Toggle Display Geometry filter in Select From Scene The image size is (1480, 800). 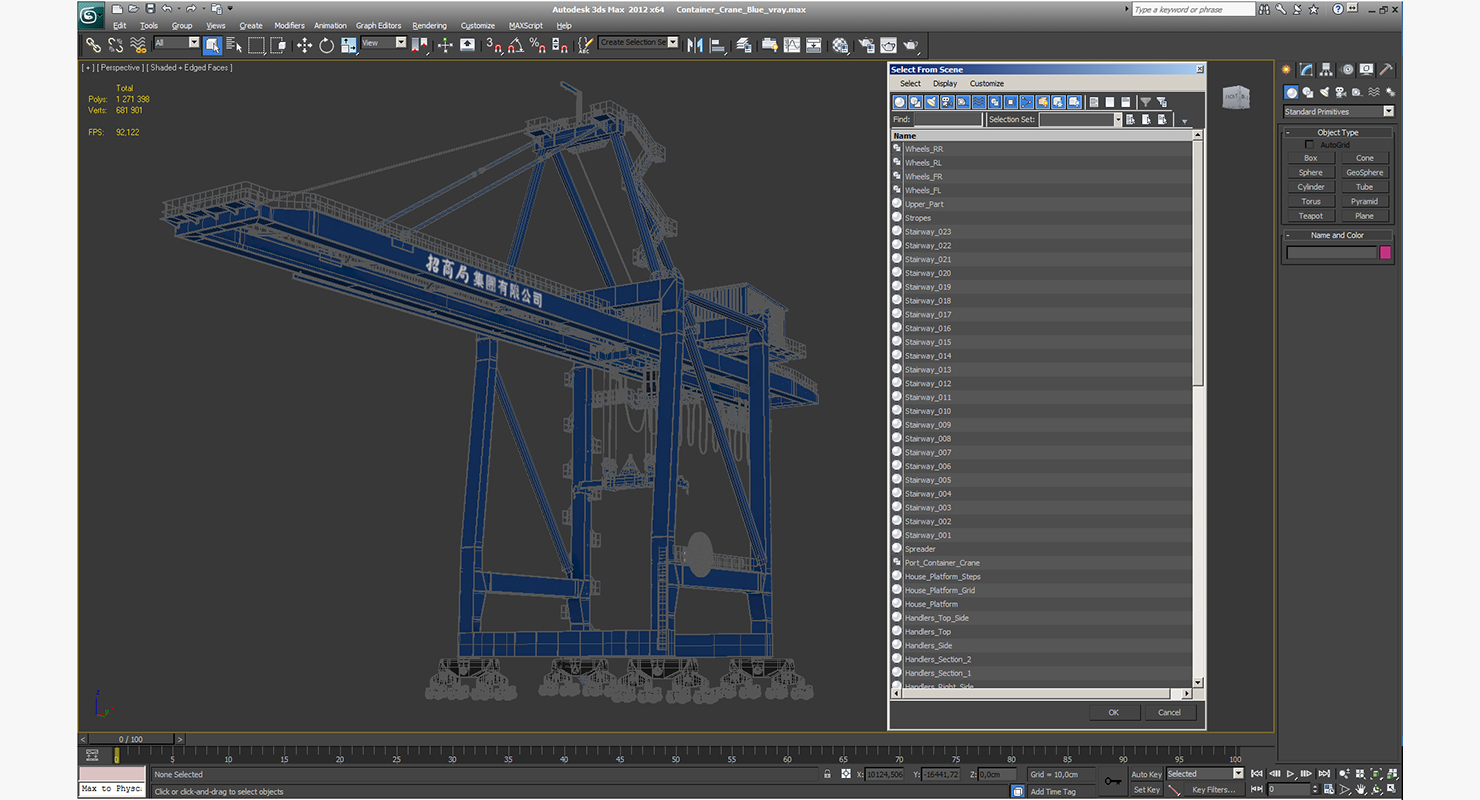pos(899,102)
